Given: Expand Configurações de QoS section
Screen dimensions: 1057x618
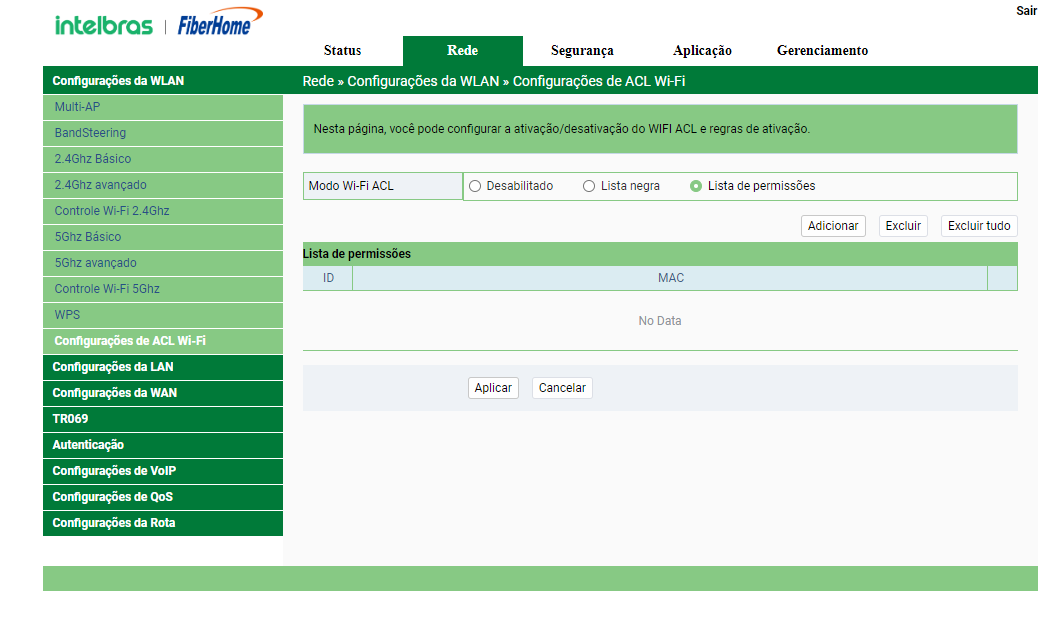Looking at the screenshot, I should (163, 497).
